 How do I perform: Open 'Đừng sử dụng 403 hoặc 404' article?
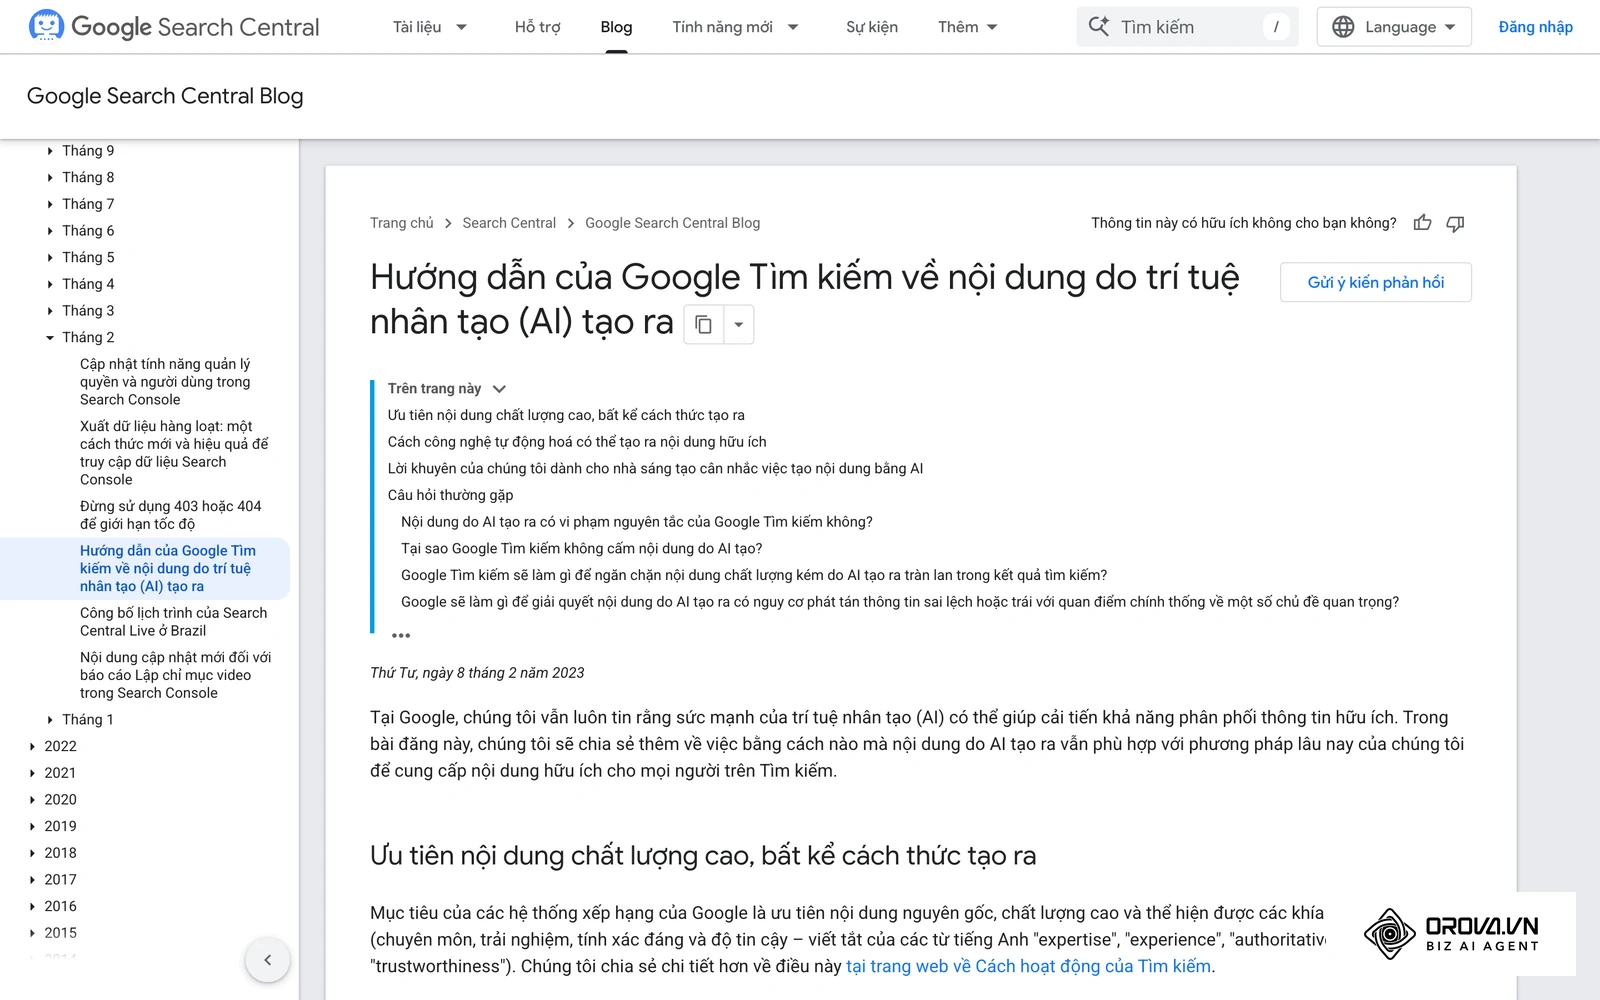(x=170, y=515)
